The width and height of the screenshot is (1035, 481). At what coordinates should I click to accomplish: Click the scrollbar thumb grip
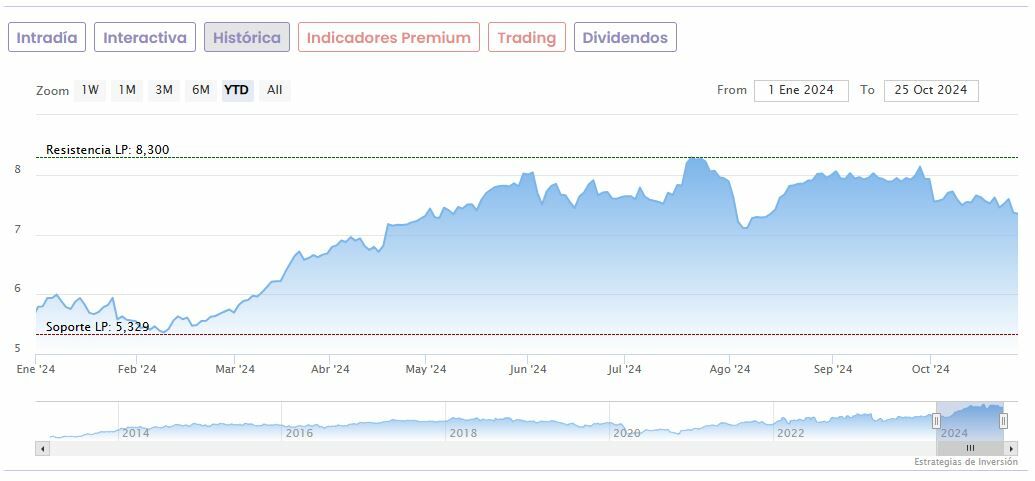pyautogui.click(x=970, y=448)
